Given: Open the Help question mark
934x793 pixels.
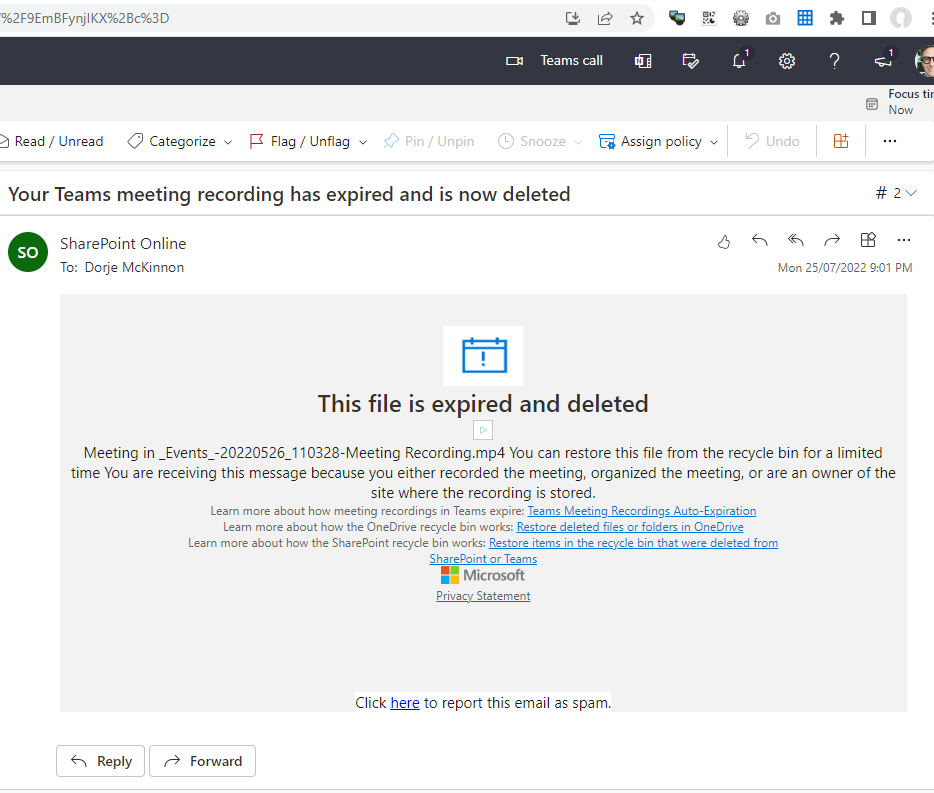Looking at the screenshot, I should pos(835,61).
